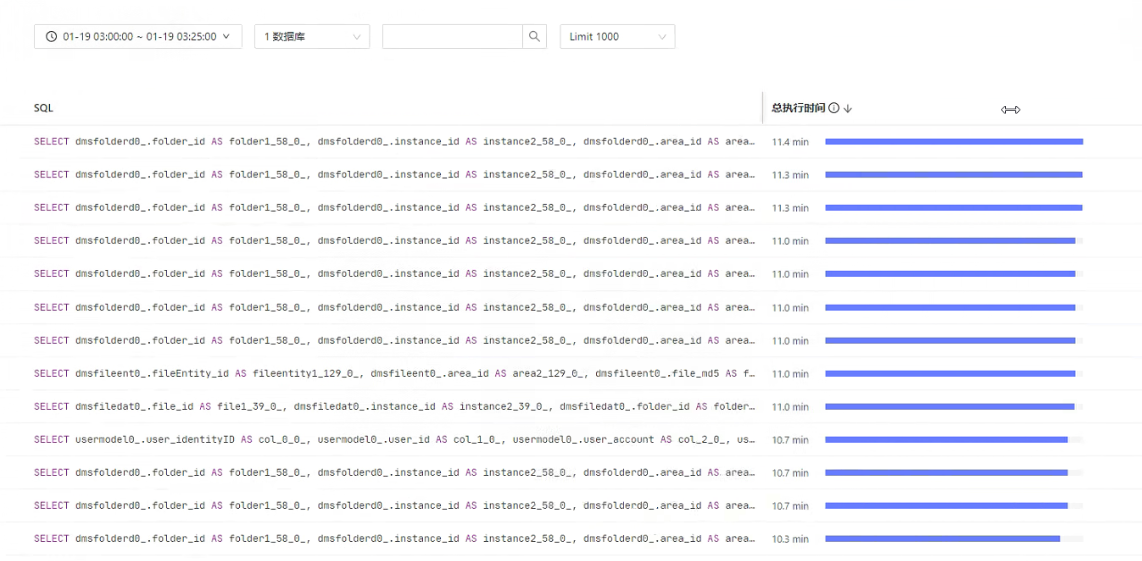Click the progress bar in the usermodel0_ row
Image resolution: width=1142 pixels, height=561 pixels.
pos(954,440)
